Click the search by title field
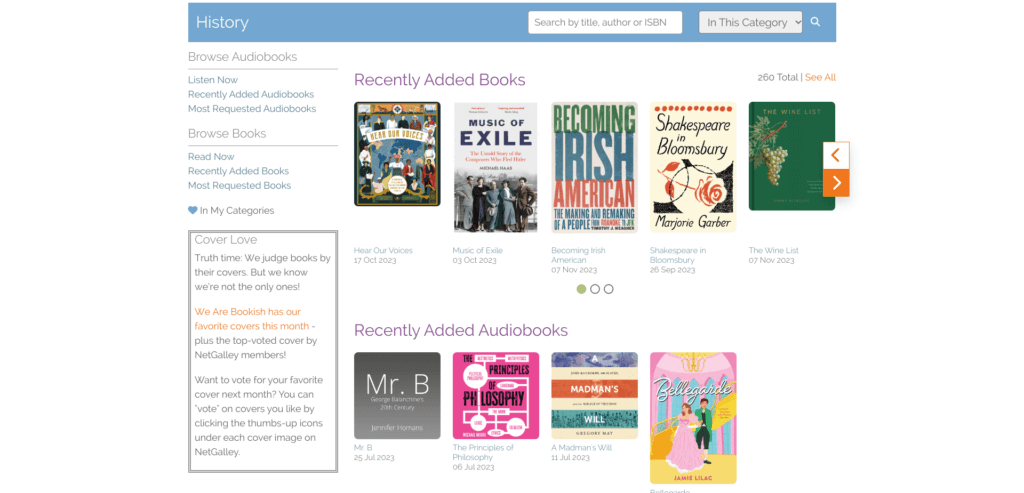Viewport: 1024px width, 493px height. tap(605, 22)
